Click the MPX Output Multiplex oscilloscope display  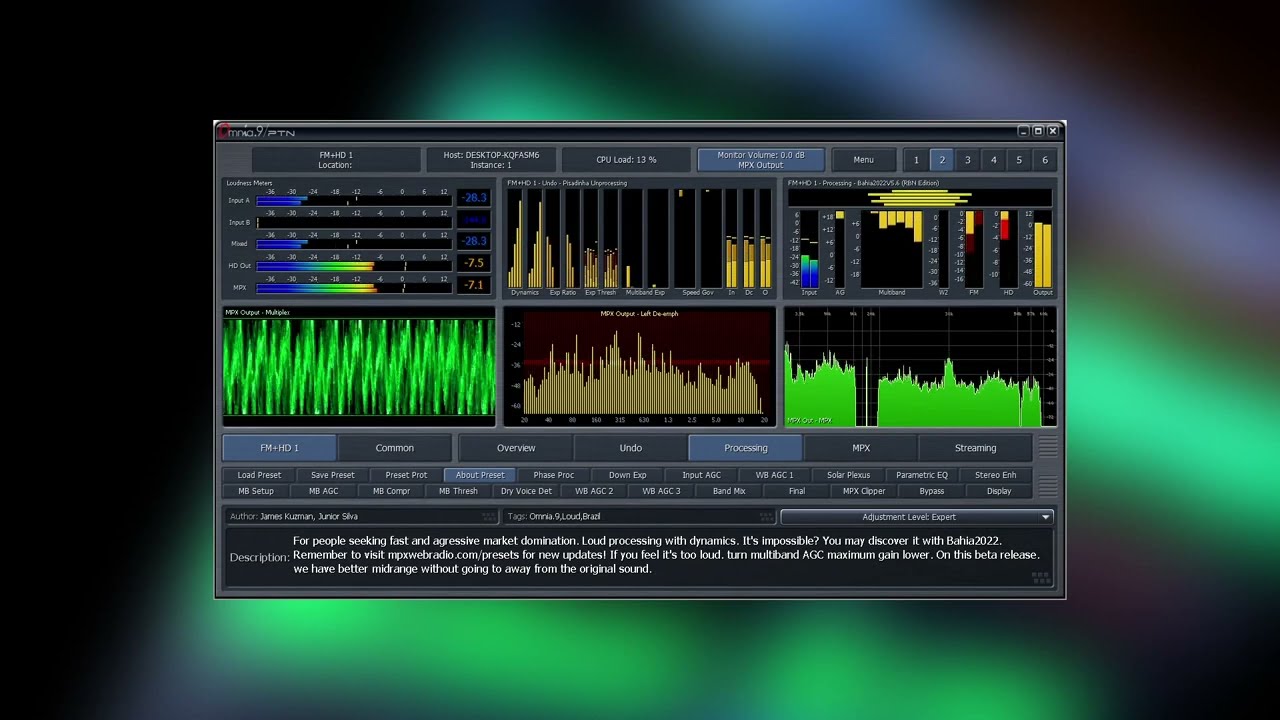[x=359, y=367]
